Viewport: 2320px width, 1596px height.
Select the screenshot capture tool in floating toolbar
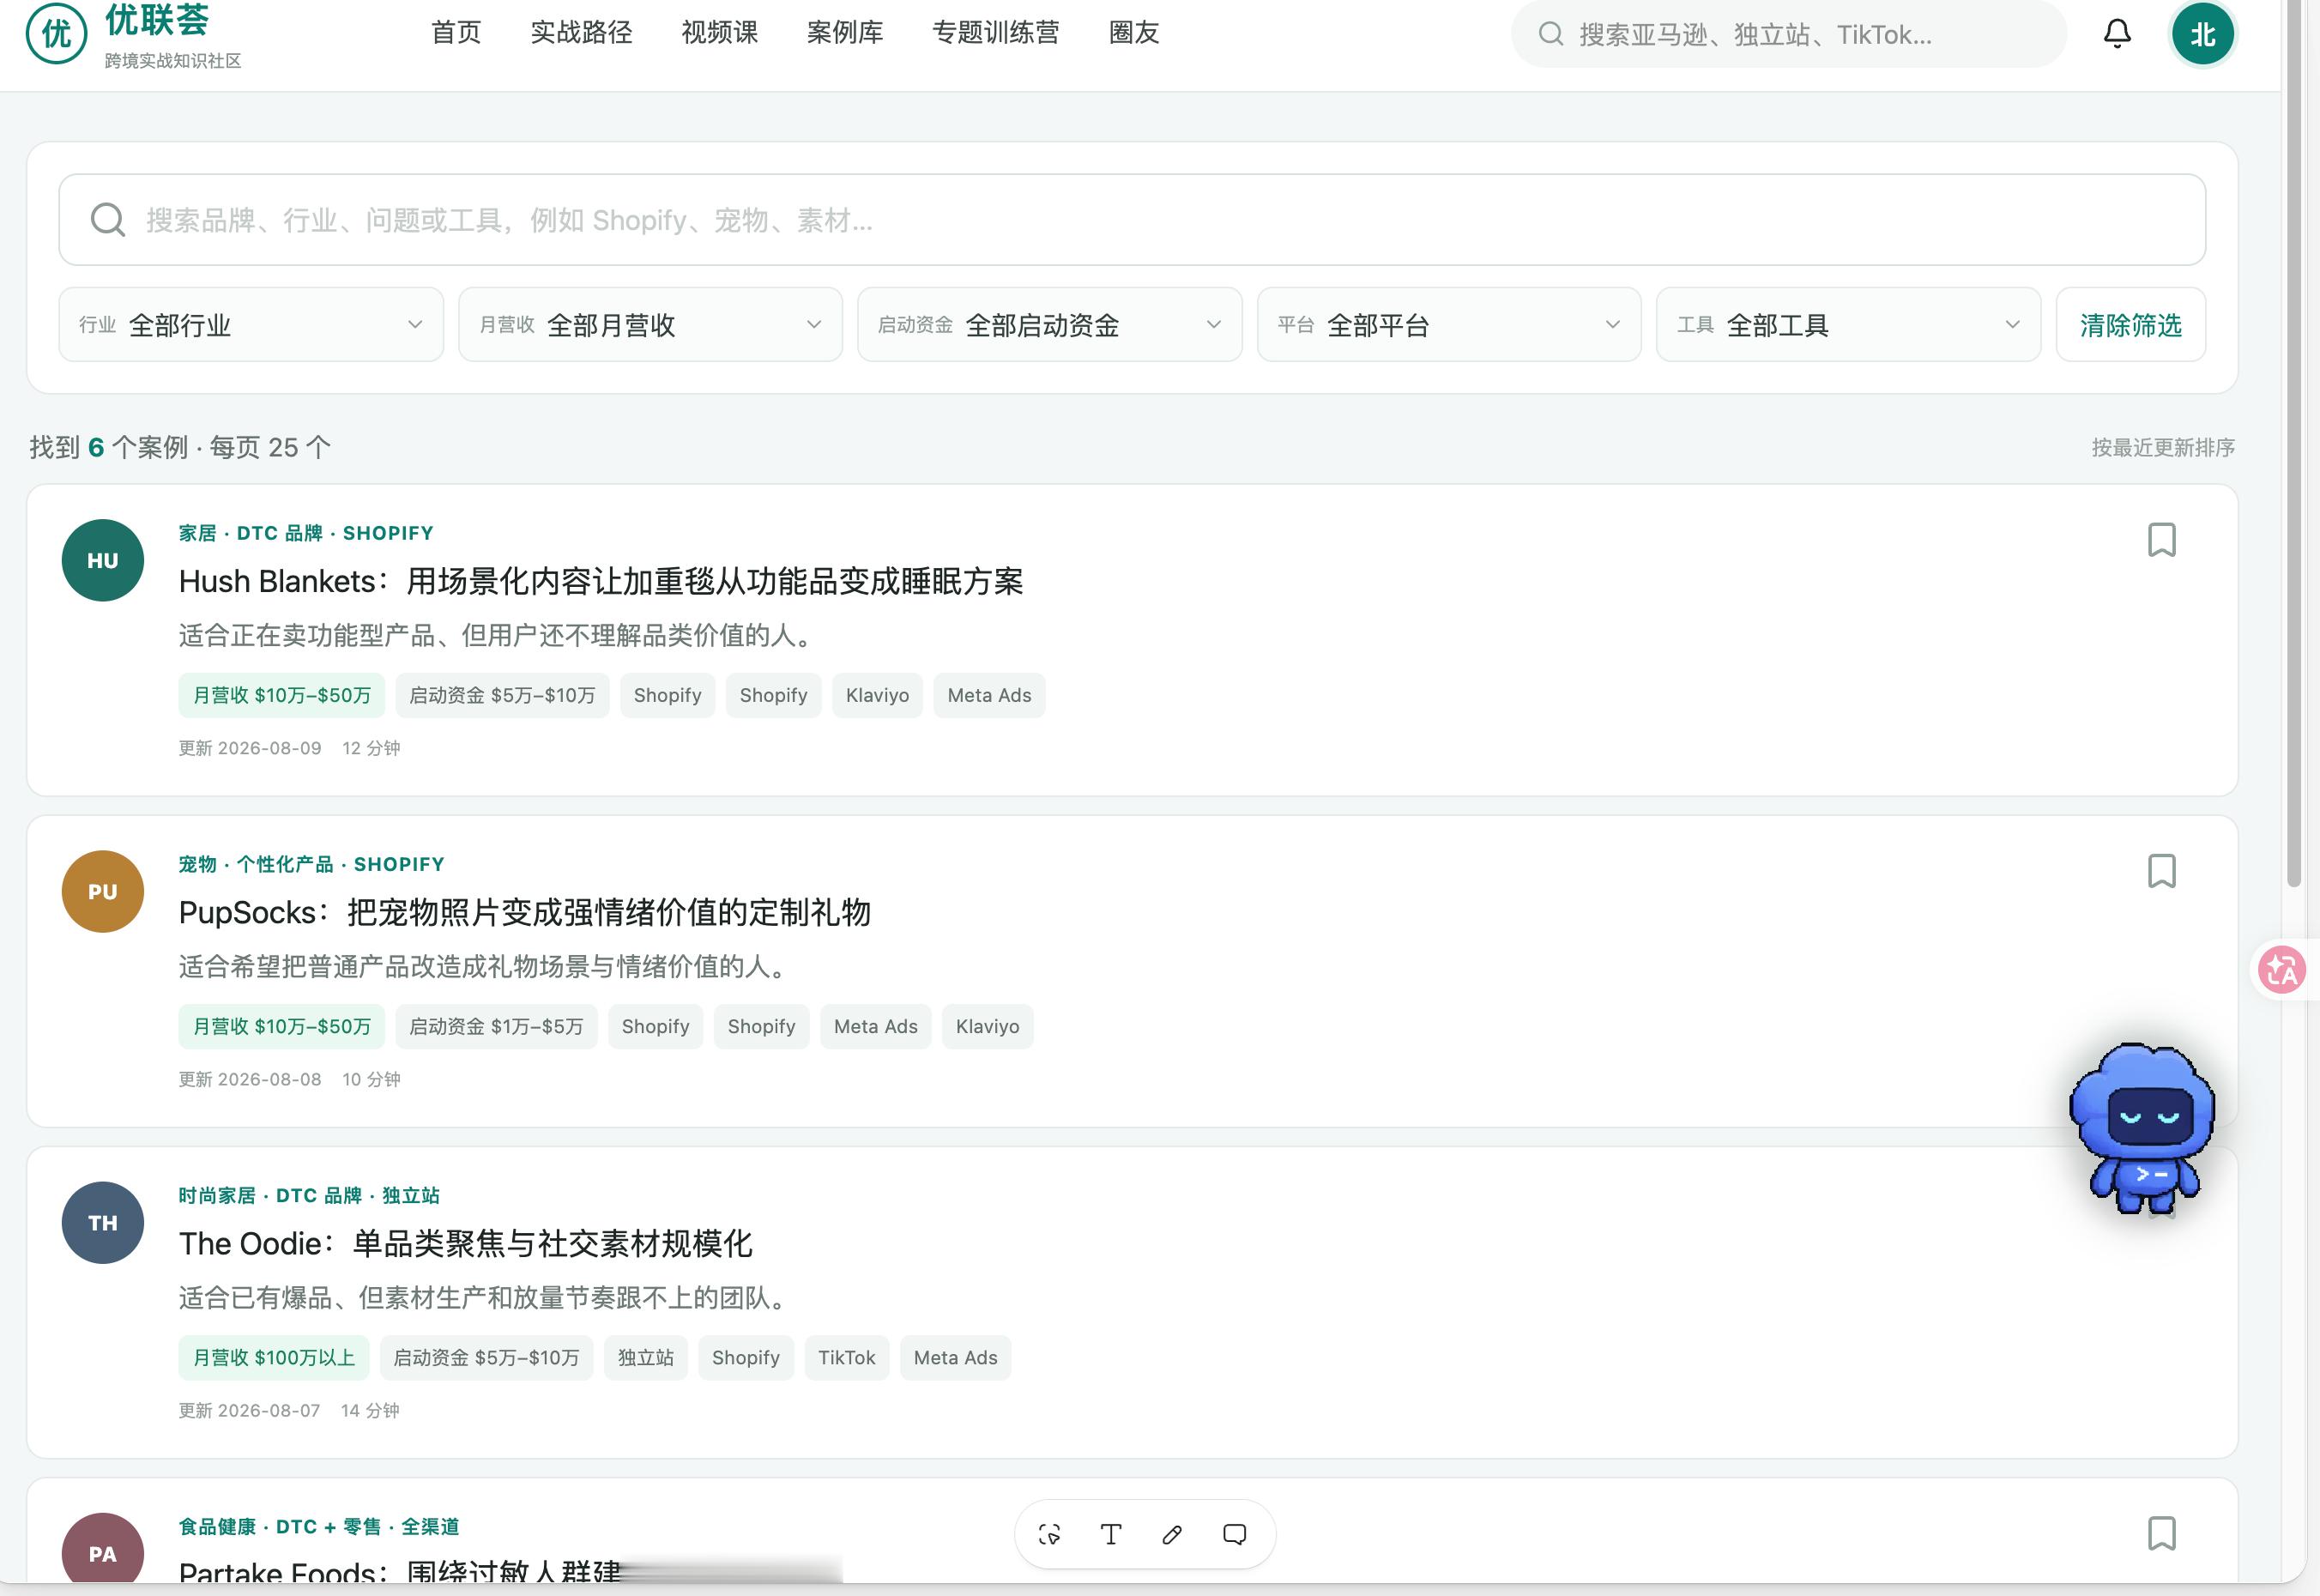(1049, 1534)
